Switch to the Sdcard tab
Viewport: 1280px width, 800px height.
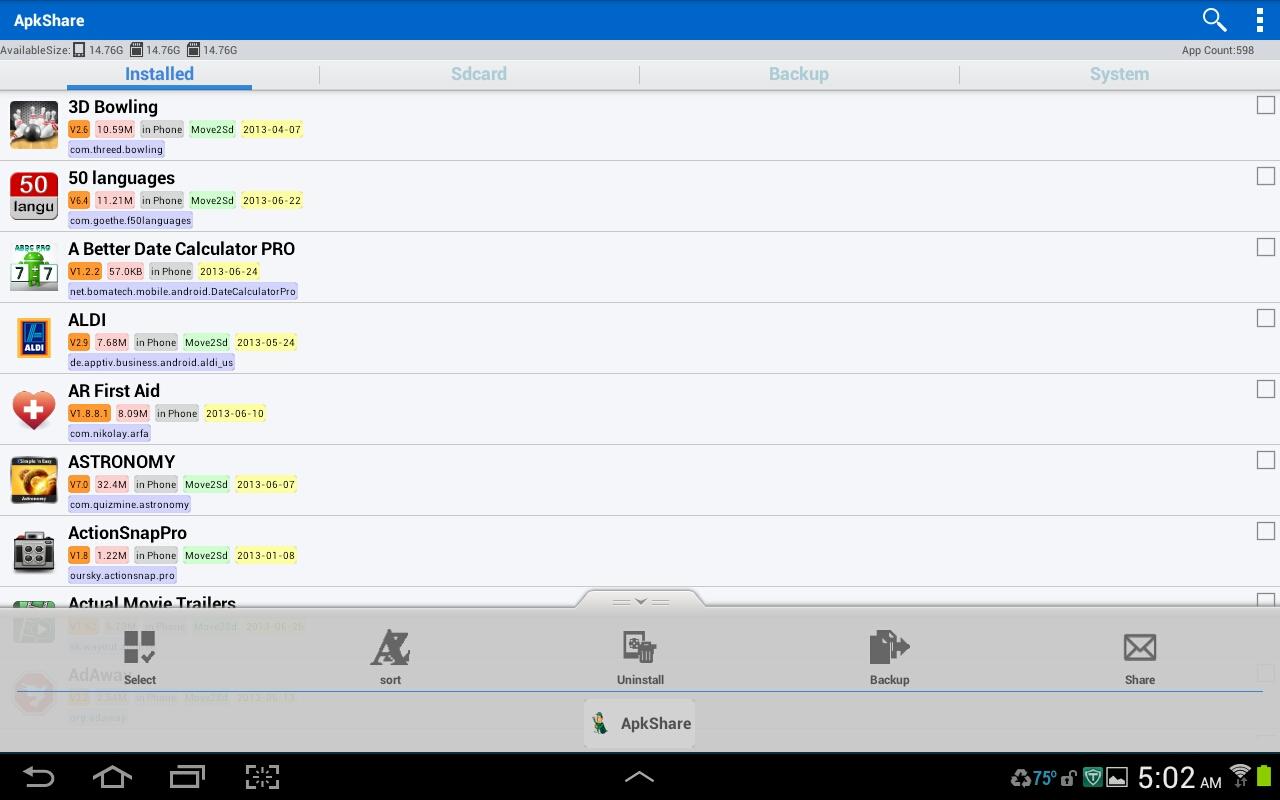479,74
